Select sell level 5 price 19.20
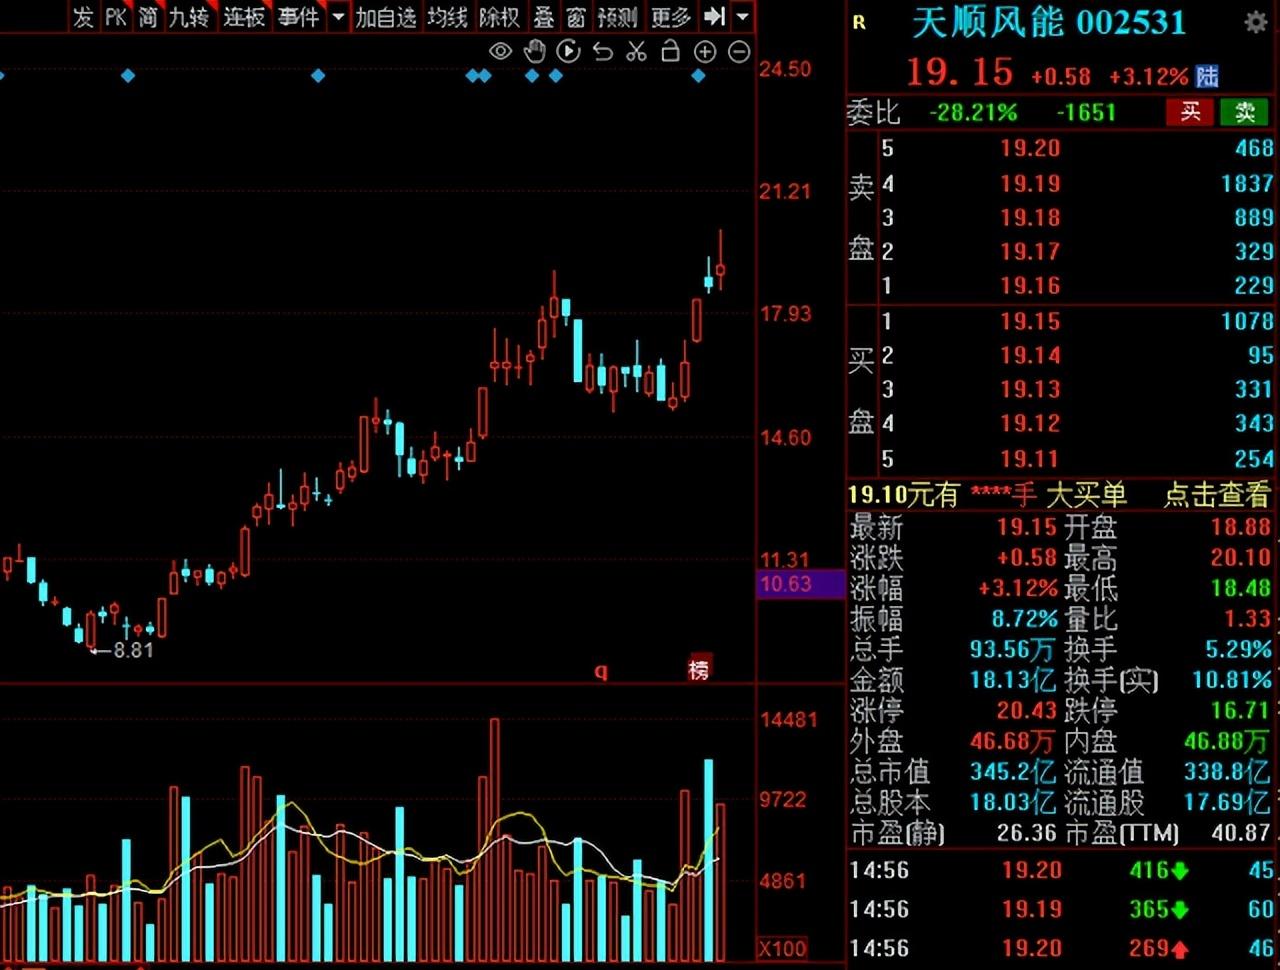The width and height of the screenshot is (1280, 970). pos(1030,149)
